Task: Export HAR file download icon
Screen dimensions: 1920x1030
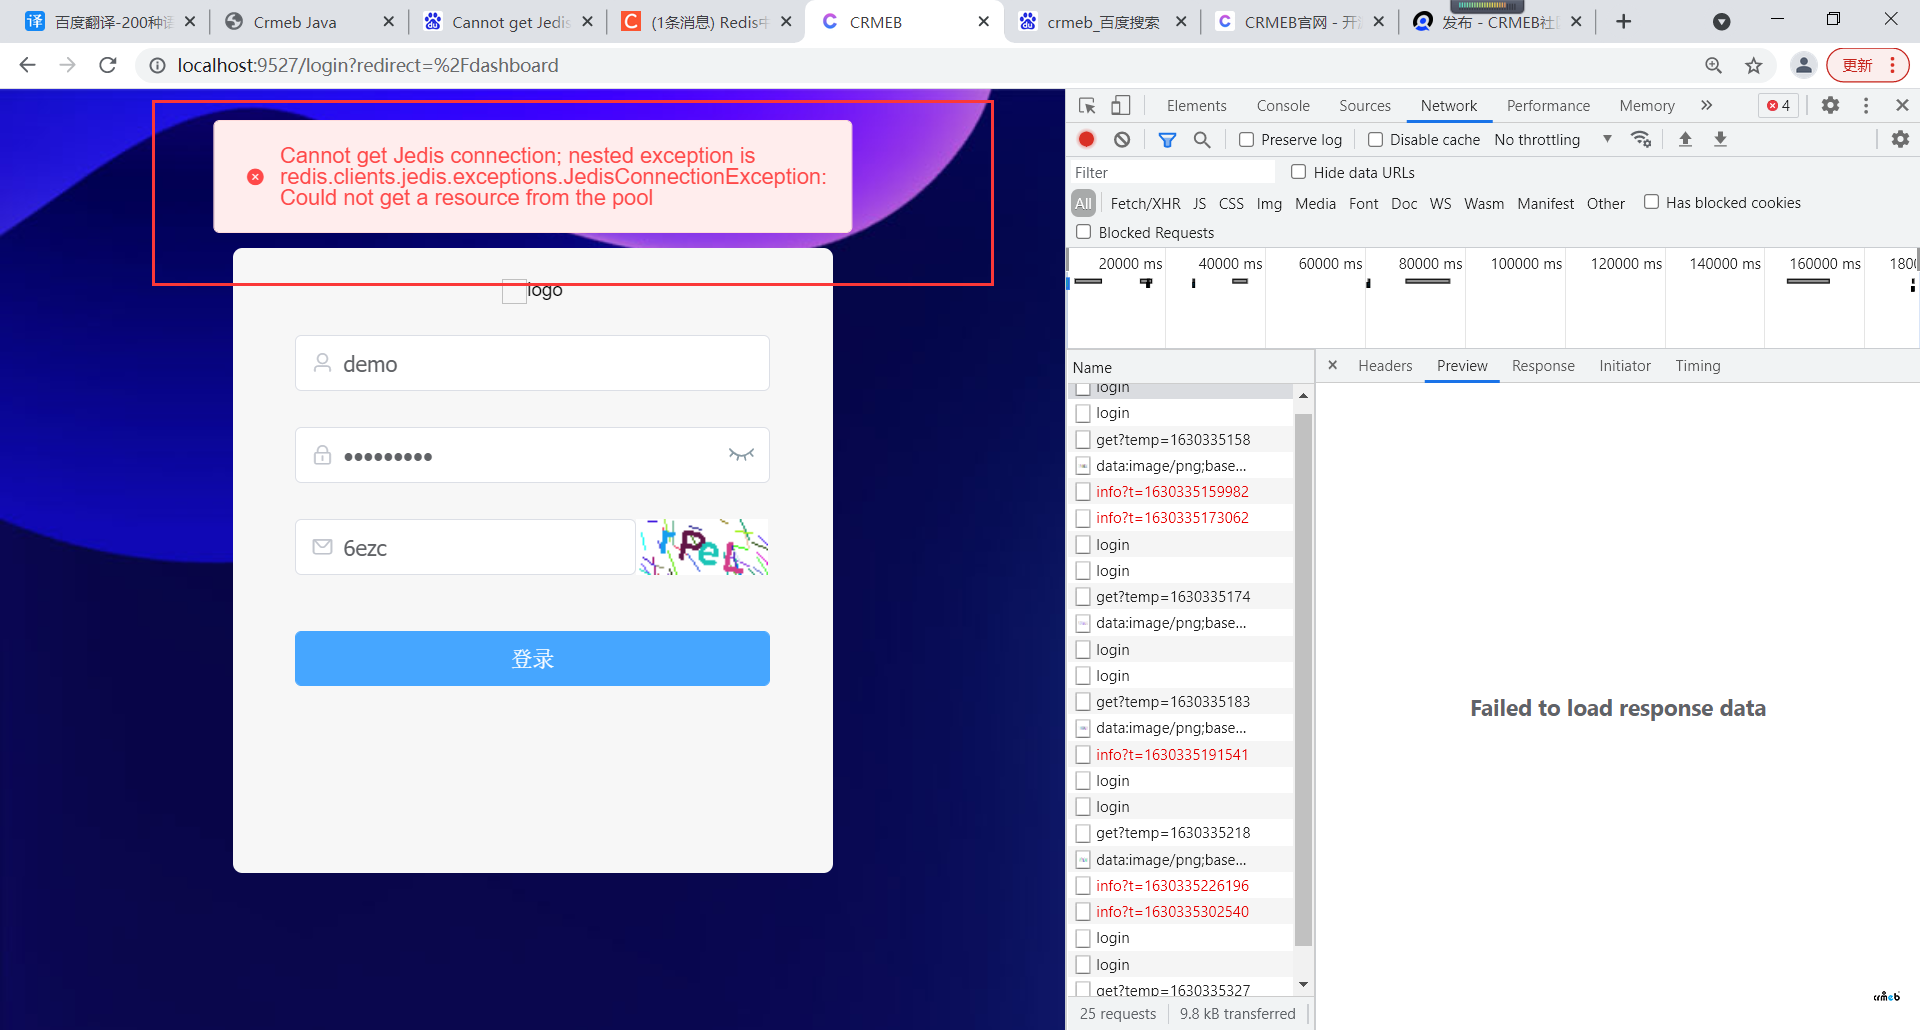Action: click(x=1720, y=139)
